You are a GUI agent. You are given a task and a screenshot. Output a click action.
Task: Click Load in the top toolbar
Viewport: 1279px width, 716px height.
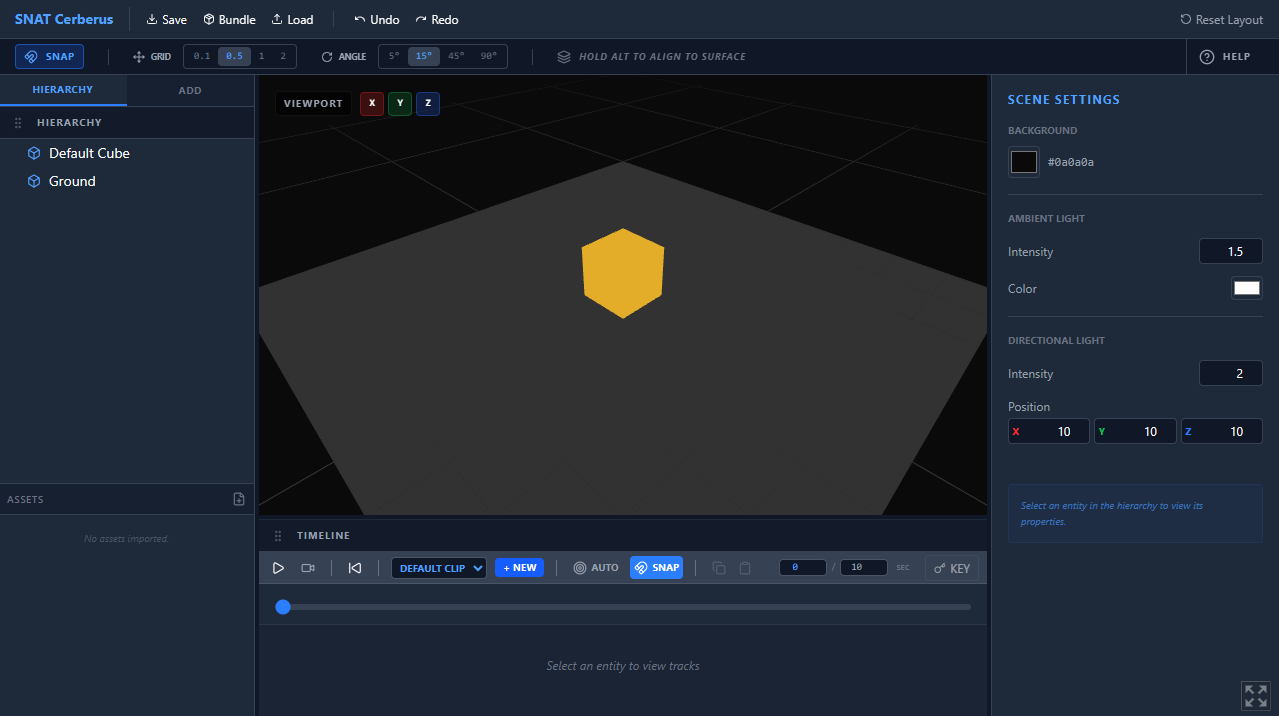[x=292, y=19]
